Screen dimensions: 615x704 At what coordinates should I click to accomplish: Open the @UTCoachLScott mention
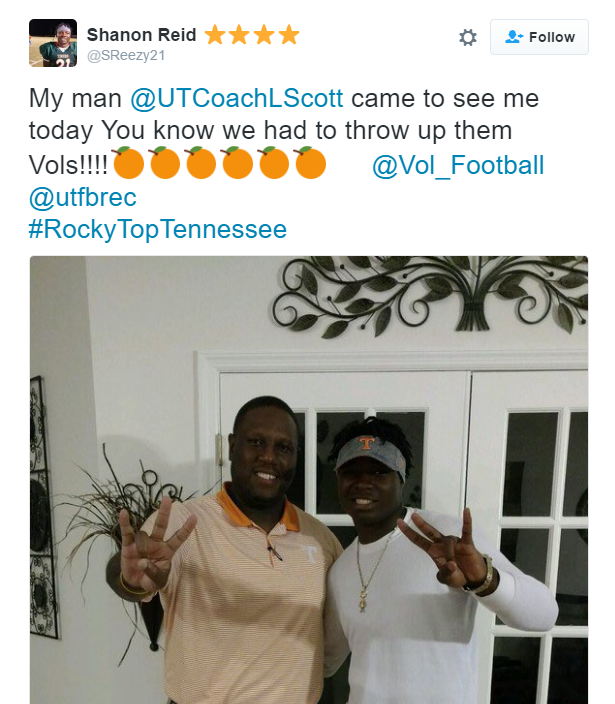pos(237,98)
